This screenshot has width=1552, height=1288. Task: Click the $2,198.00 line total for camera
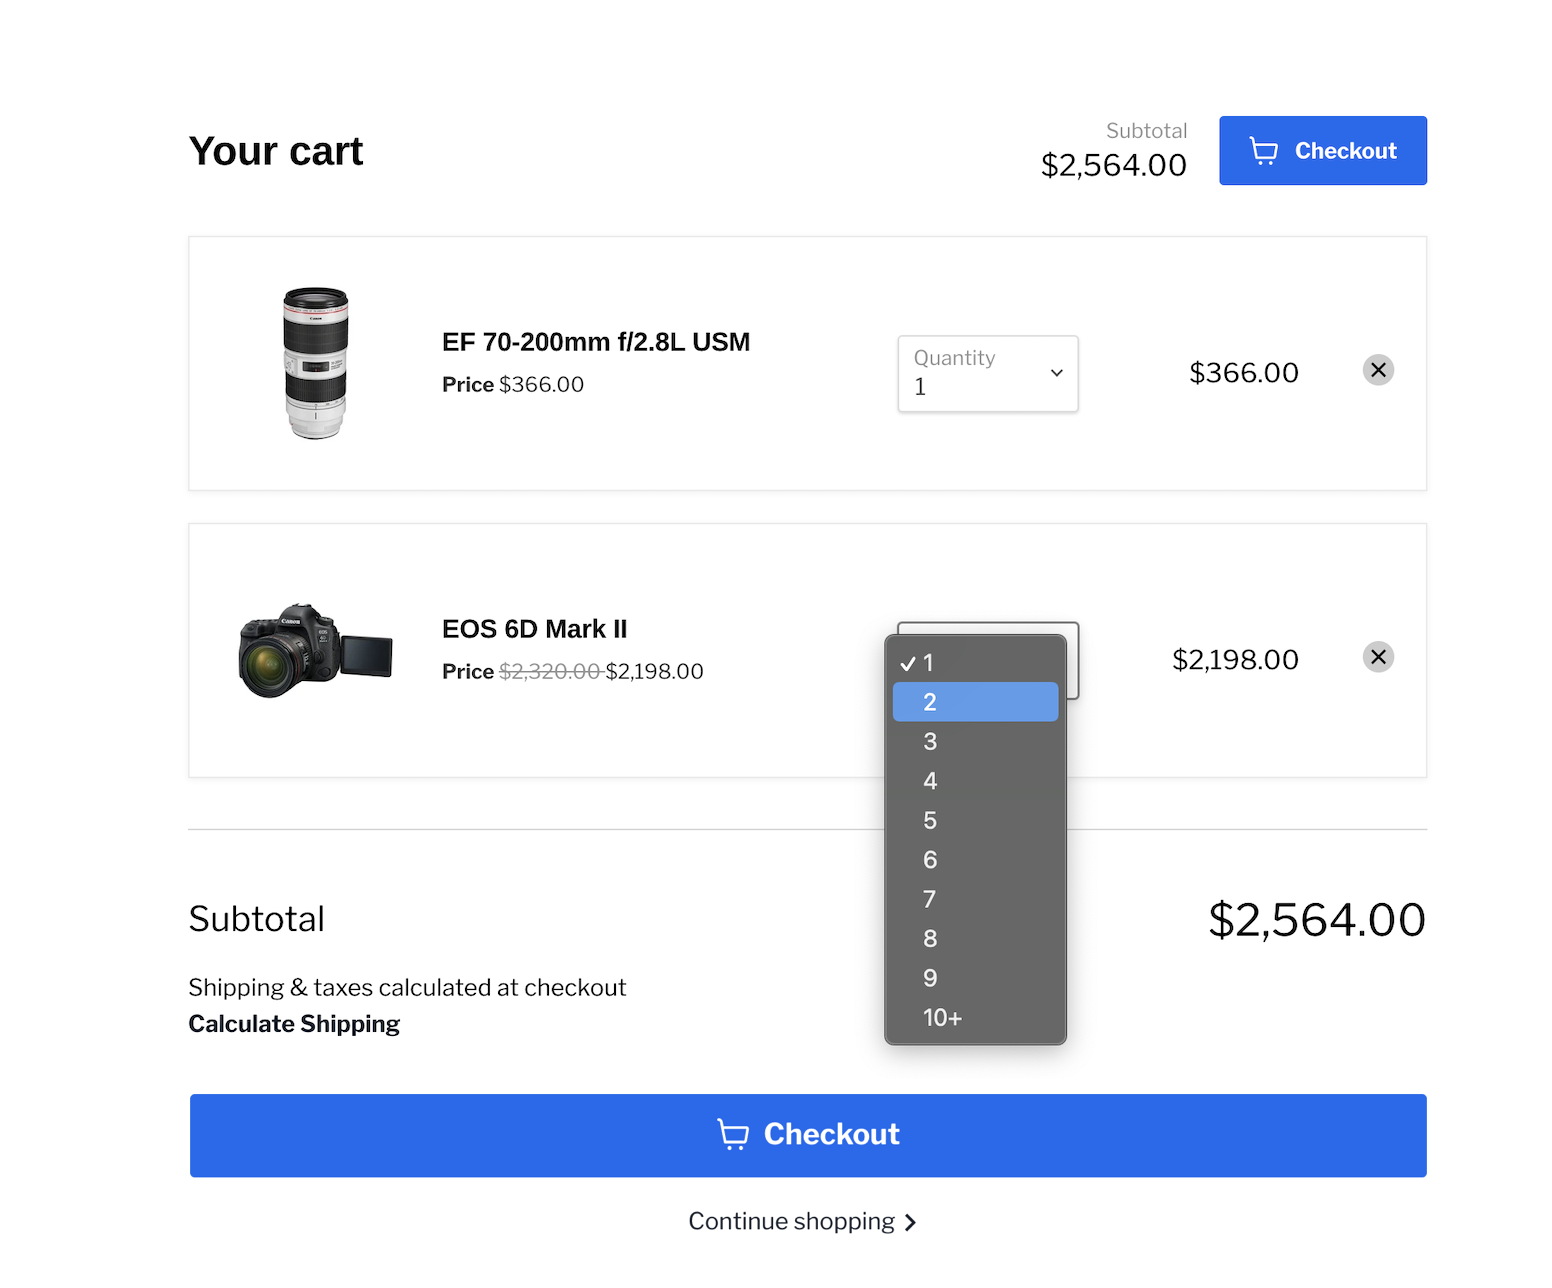click(1235, 660)
